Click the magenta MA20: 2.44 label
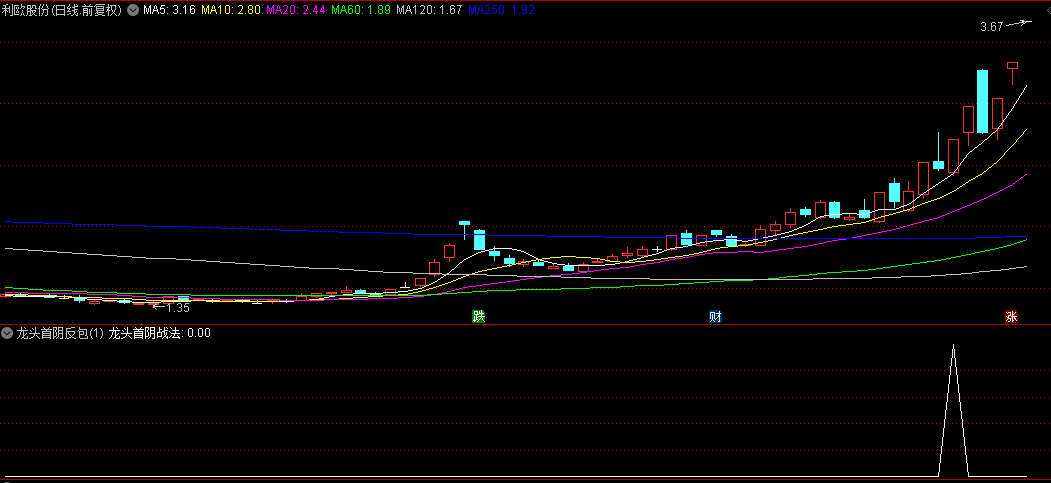The height and width of the screenshot is (483, 1051). pyautogui.click(x=296, y=10)
